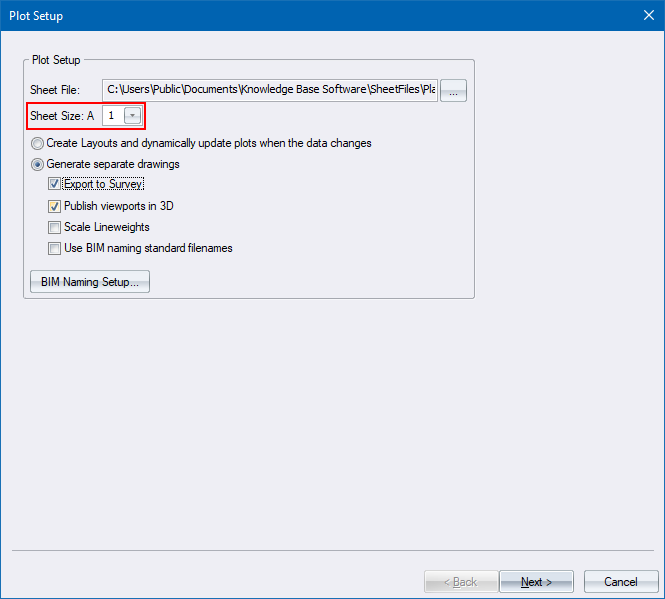Open the BIM Naming Setup dialog

click(x=90, y=282)
